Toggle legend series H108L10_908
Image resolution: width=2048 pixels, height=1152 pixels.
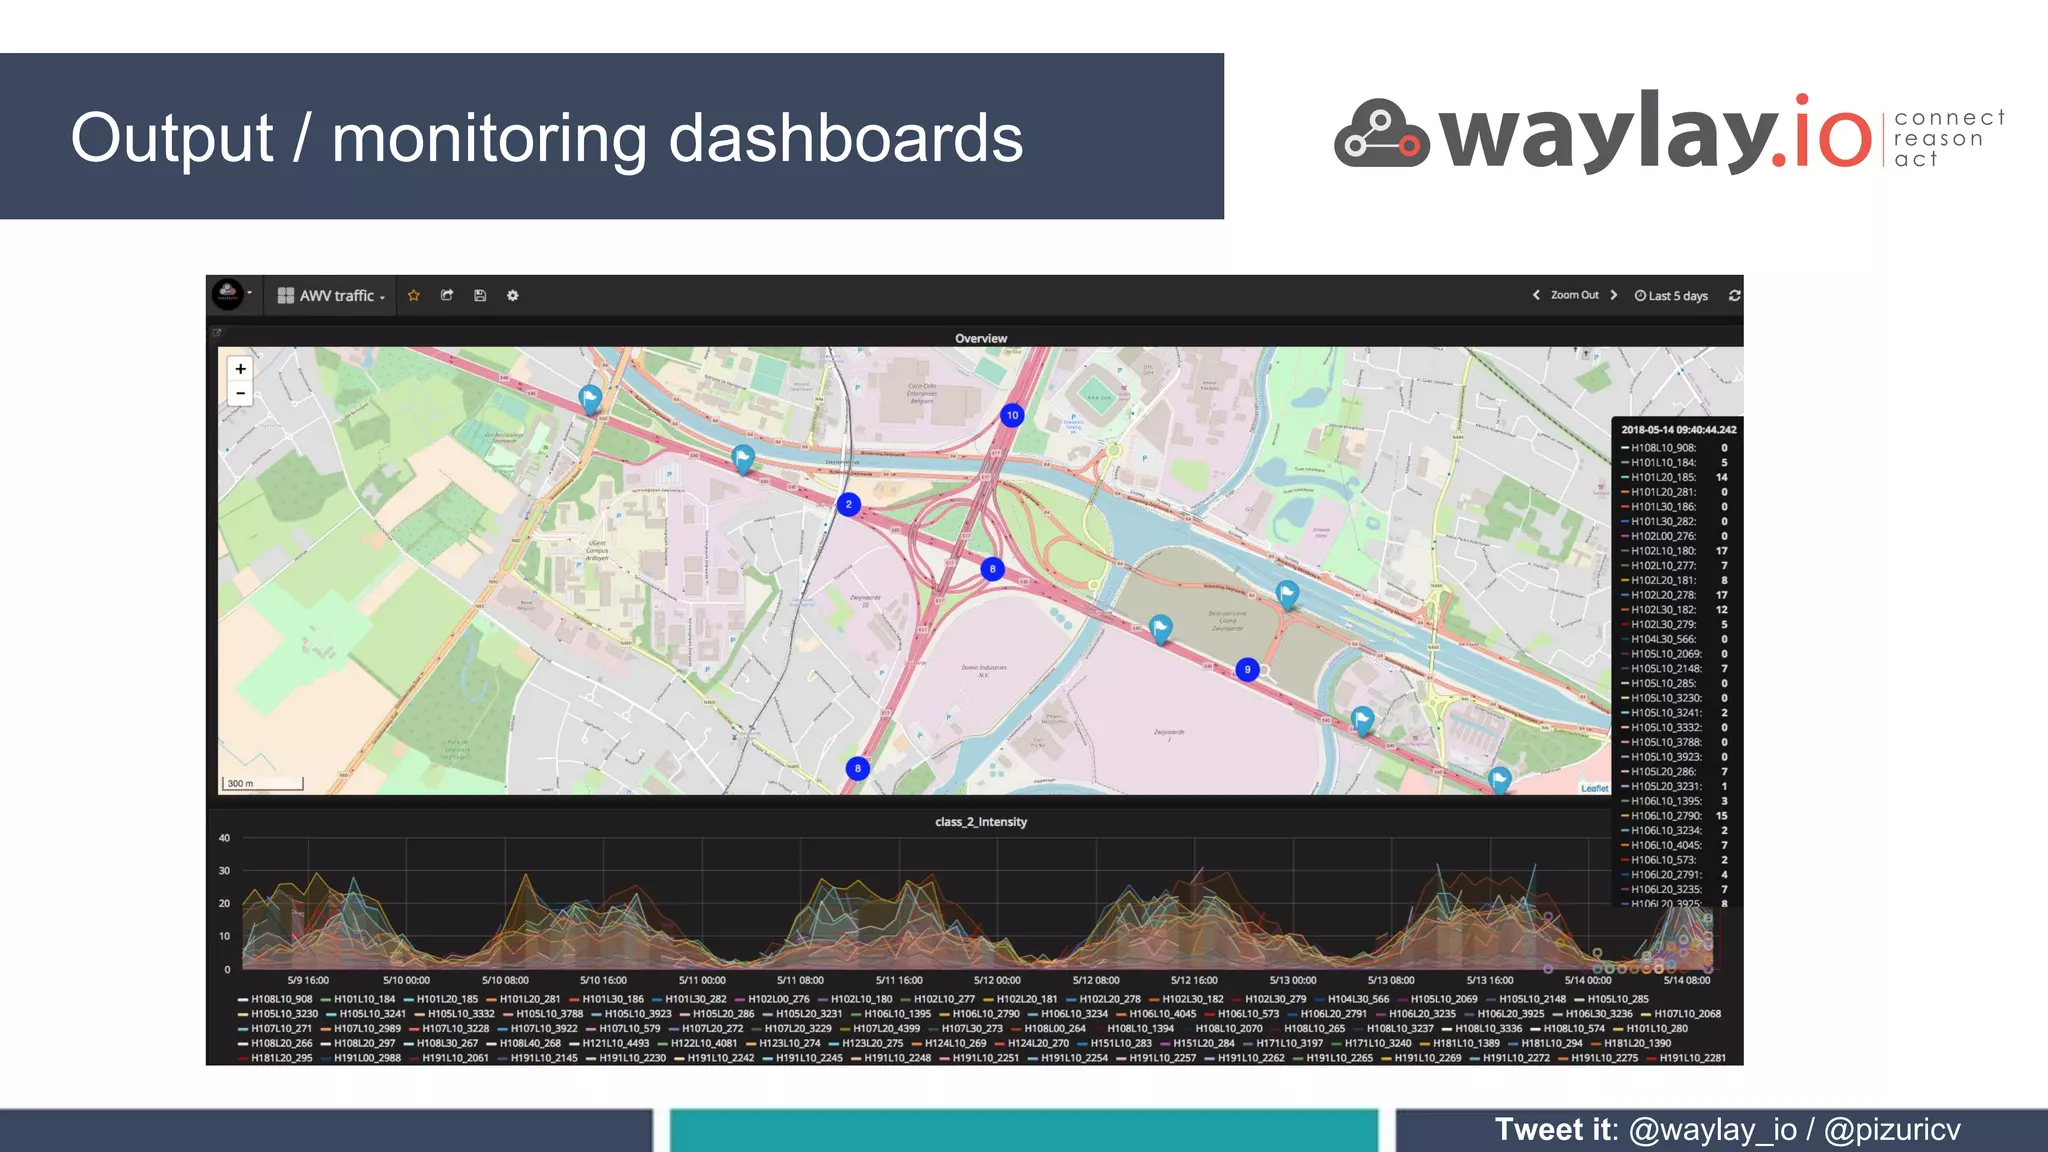click(x=275, y=999)
